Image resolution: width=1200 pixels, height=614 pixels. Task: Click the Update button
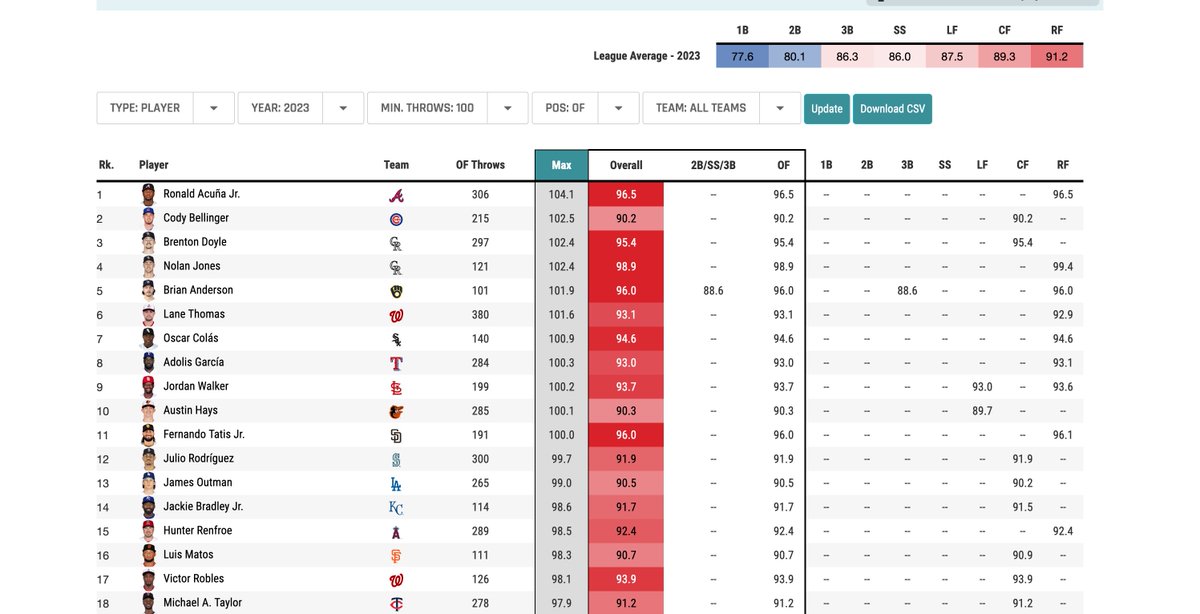[827, 108]
